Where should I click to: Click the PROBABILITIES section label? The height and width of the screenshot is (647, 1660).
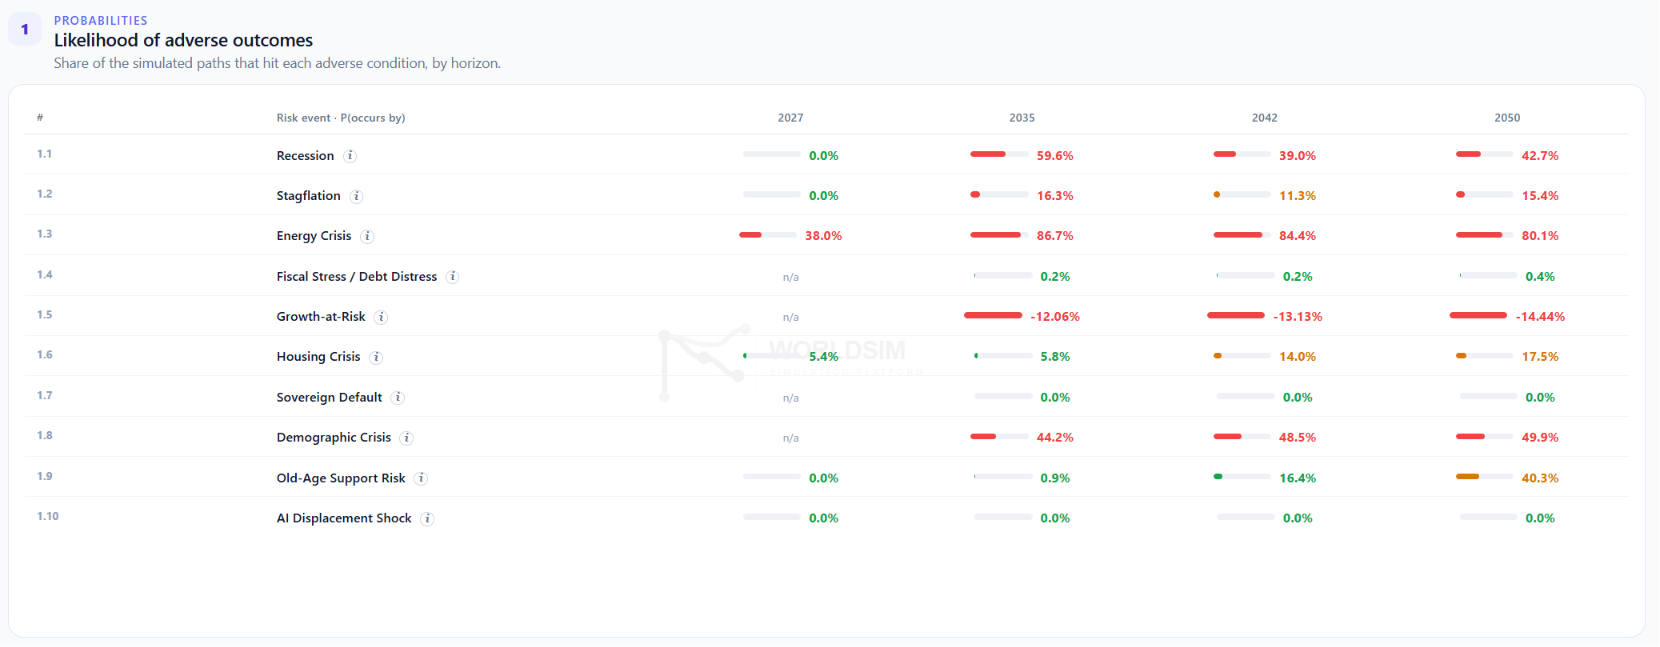point(100,20)
